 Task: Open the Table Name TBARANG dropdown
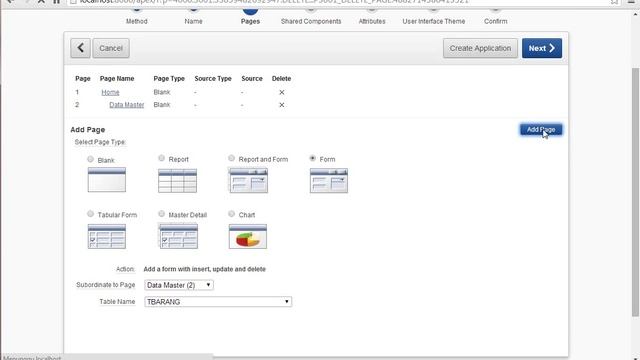pos(218,302)
